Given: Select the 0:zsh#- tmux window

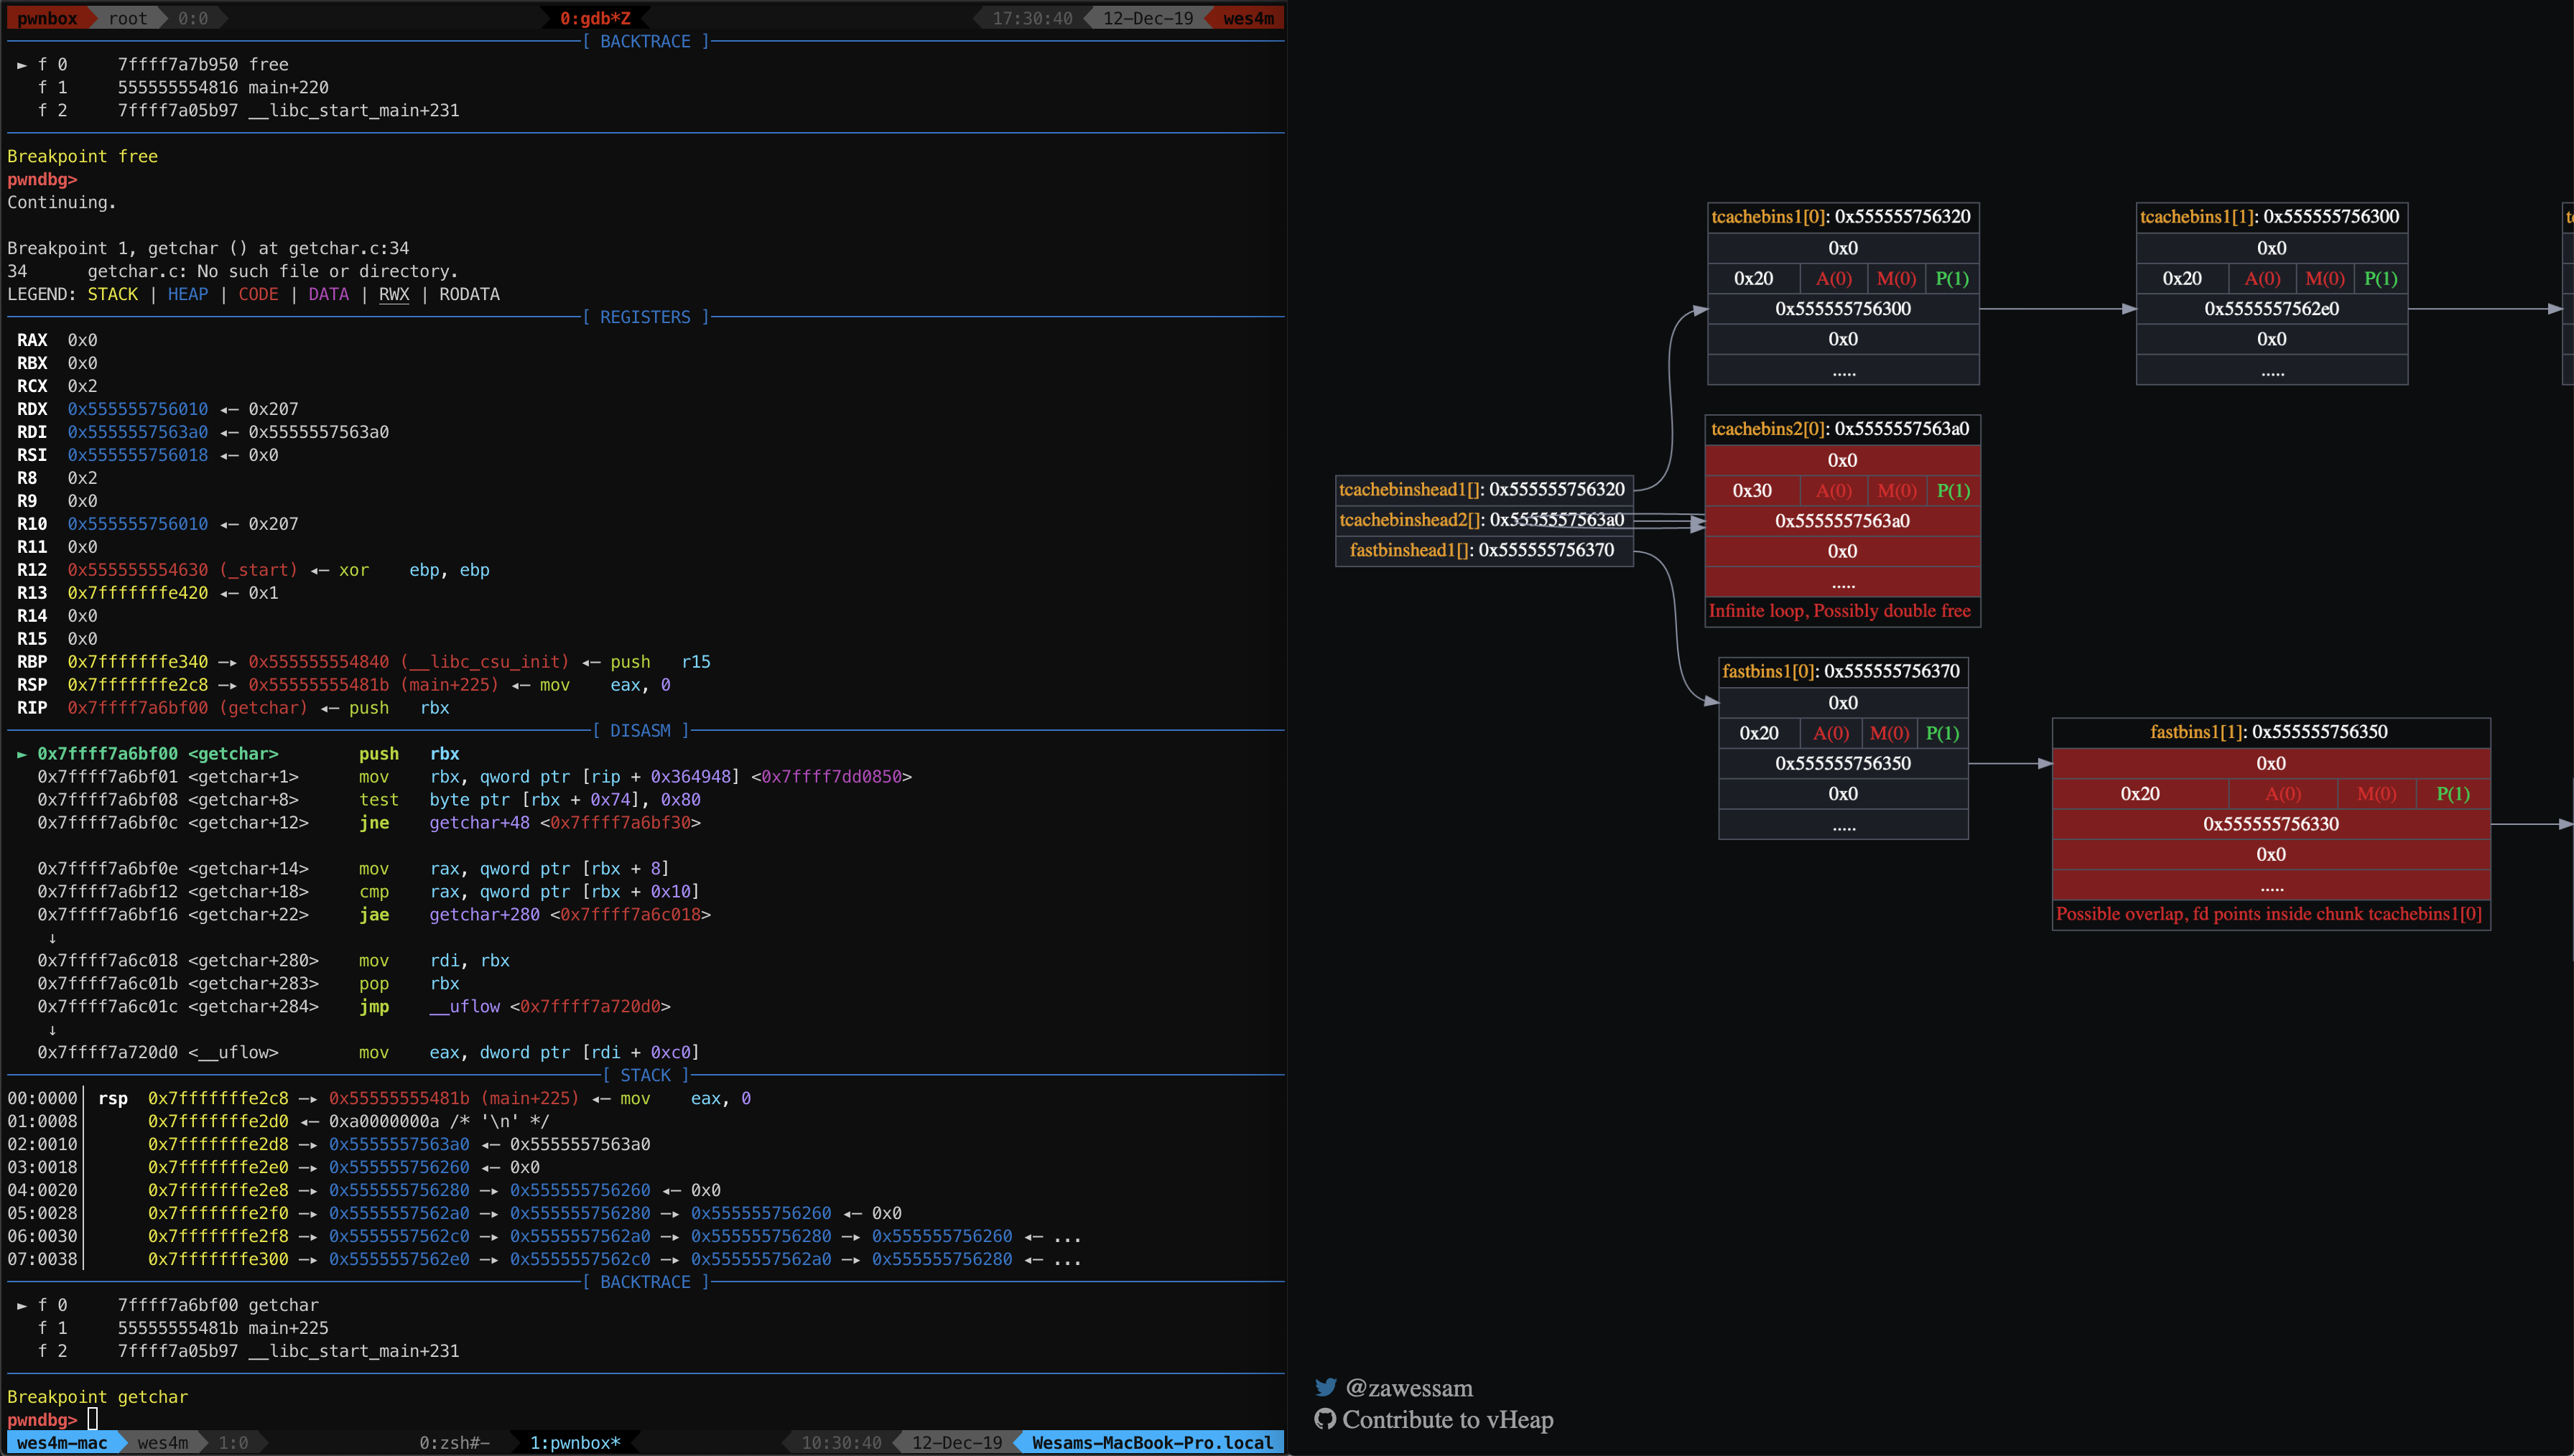Looking at the screenshot, I should [x=454, y=1442].
